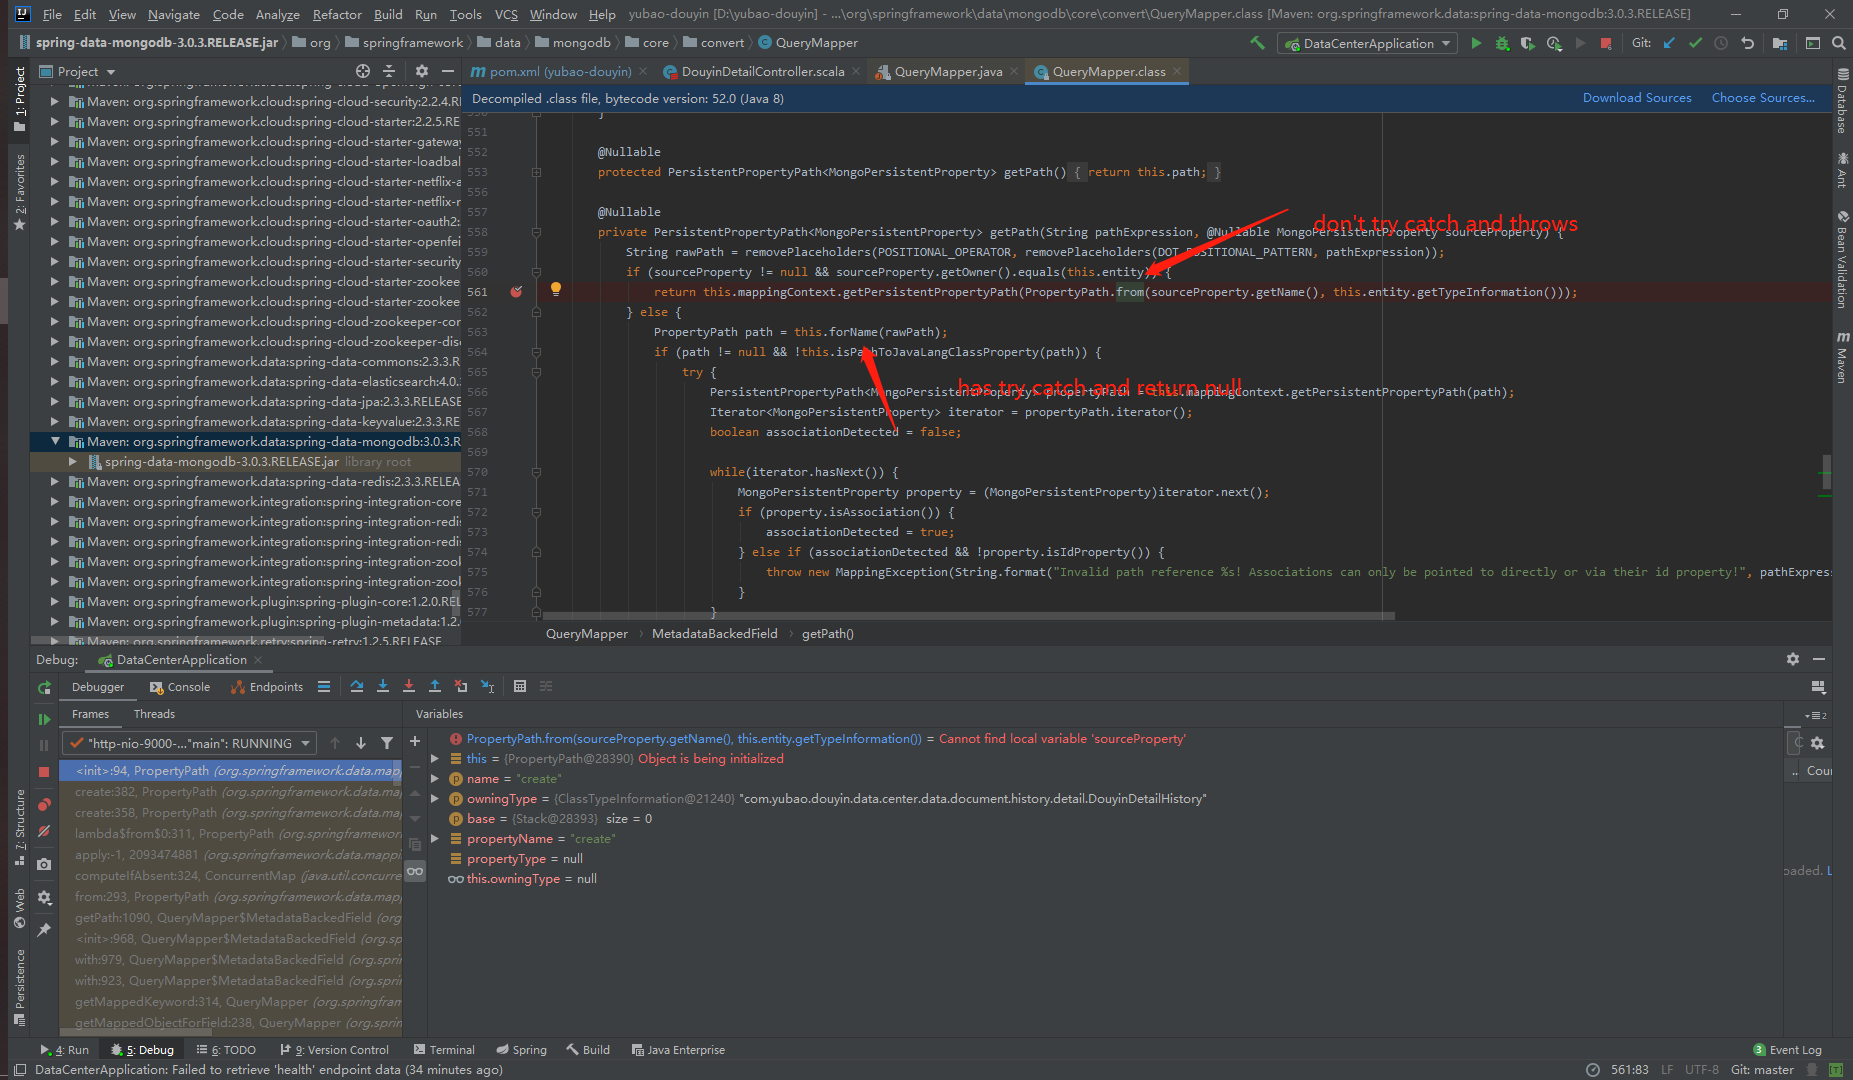Viewport: 1853px width, 1080px height.
Task: Expand spring-data-redis Maven library node
Action: point(55,481)
